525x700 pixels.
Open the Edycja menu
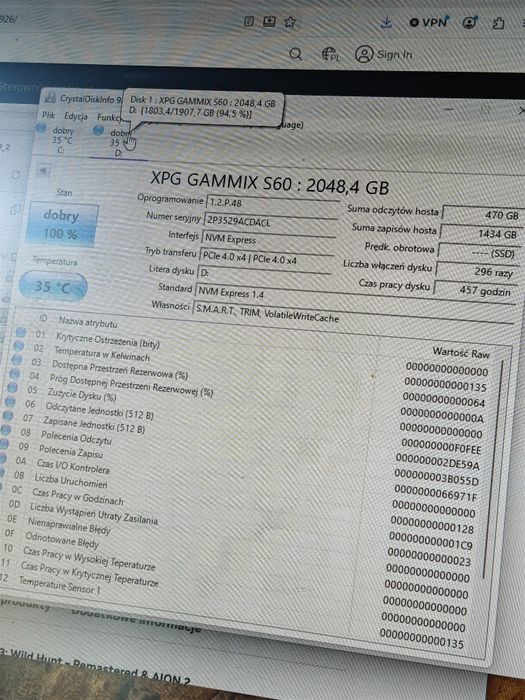(75, 116)
